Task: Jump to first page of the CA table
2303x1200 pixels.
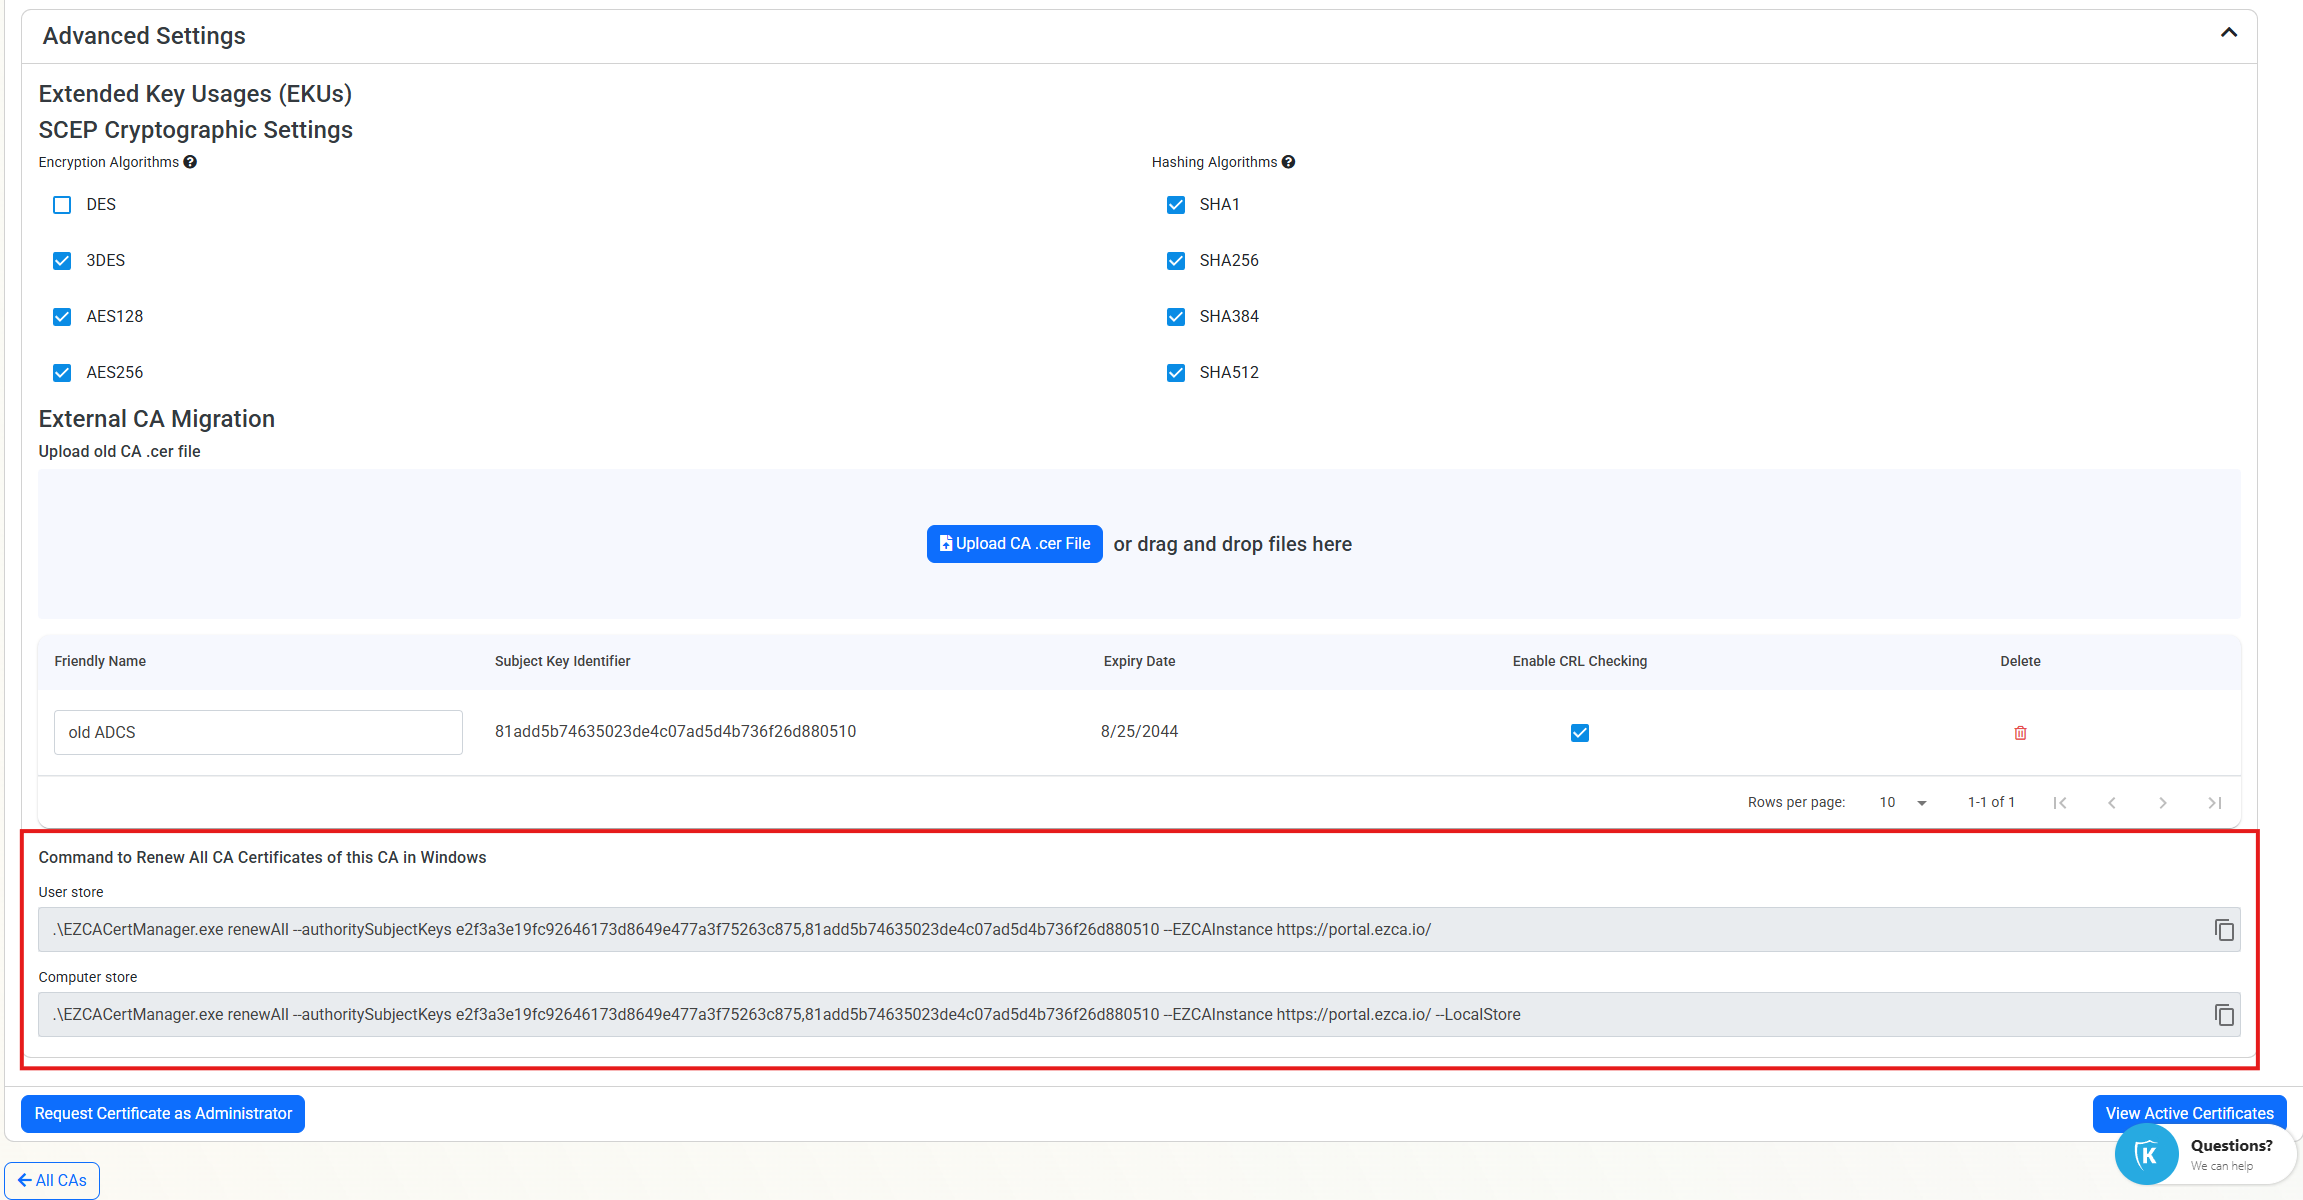Action: click(2060, 802)
